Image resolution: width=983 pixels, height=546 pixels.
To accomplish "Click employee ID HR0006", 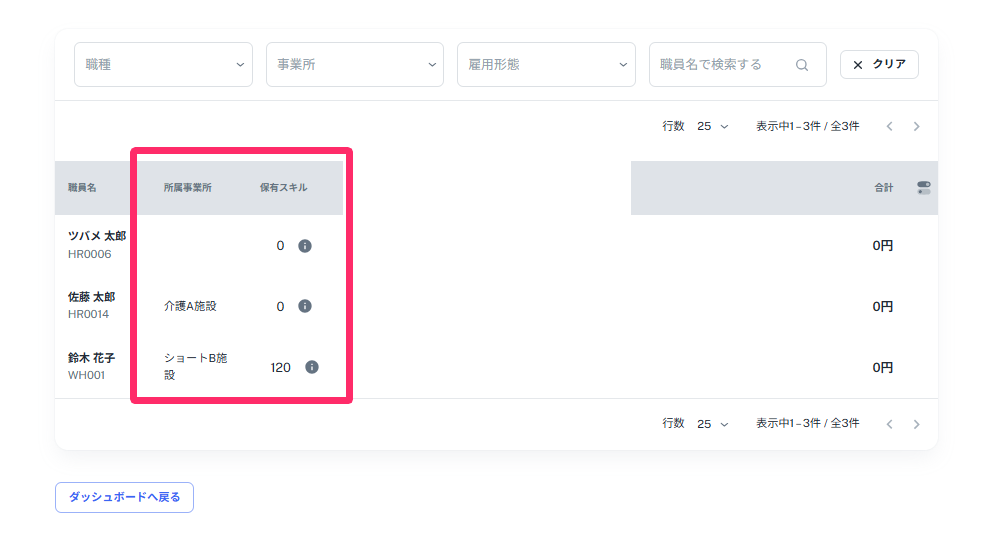I will pos(90,254).
